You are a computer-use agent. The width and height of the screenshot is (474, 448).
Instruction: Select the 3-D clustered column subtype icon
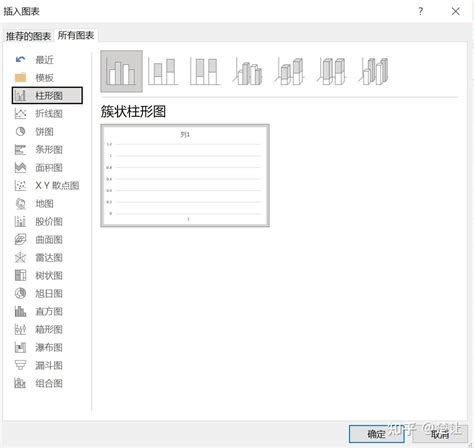click(x=248, y=71)
